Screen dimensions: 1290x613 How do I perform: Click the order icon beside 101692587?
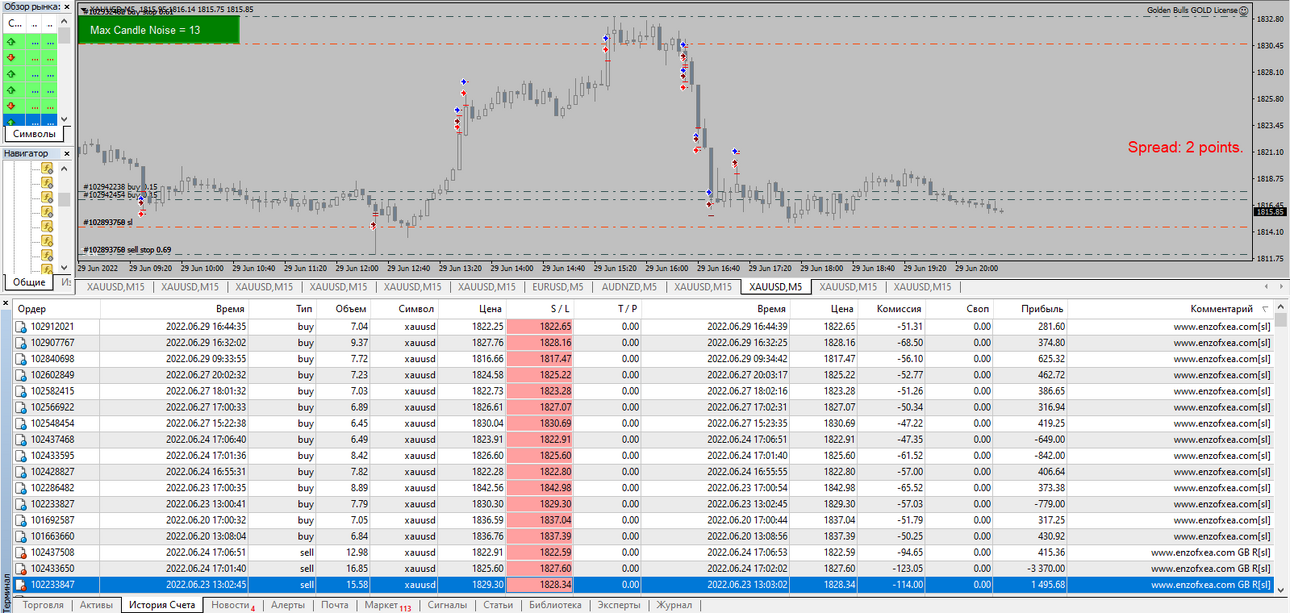pyautogui.click(x=21, y=520)
